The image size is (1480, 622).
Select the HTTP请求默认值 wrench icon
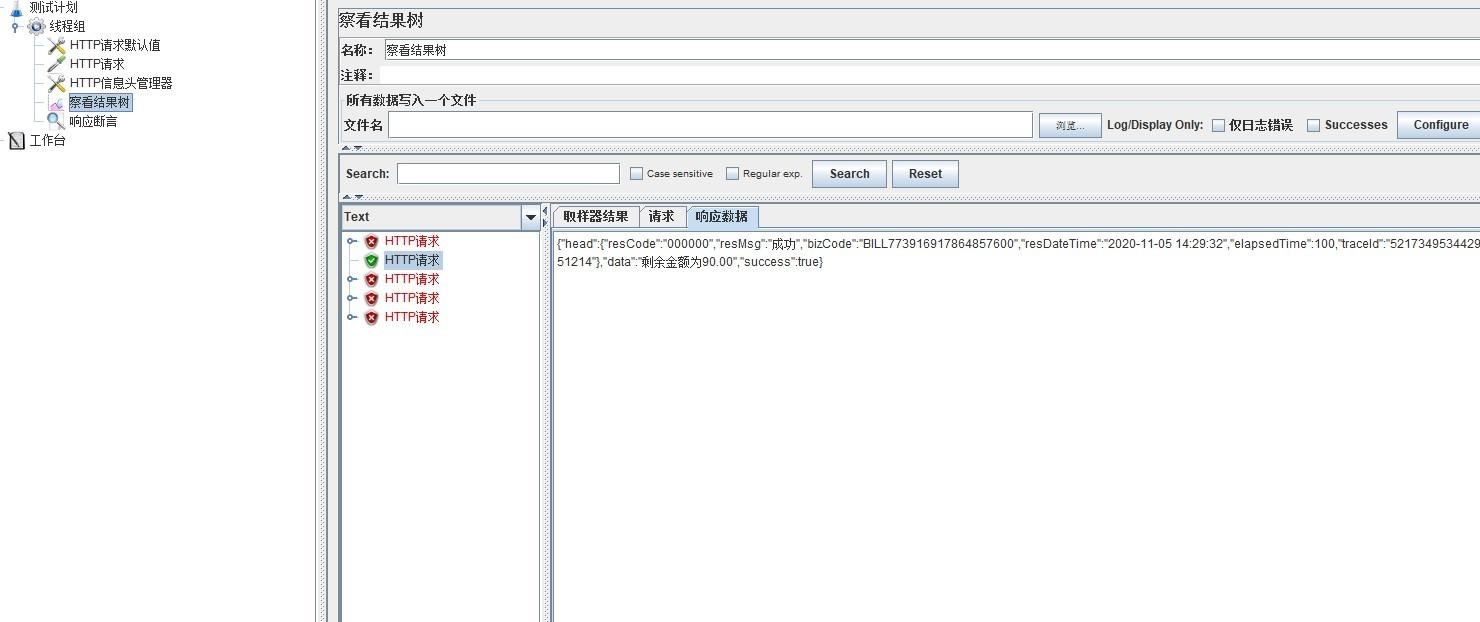[x=57, y=46]
